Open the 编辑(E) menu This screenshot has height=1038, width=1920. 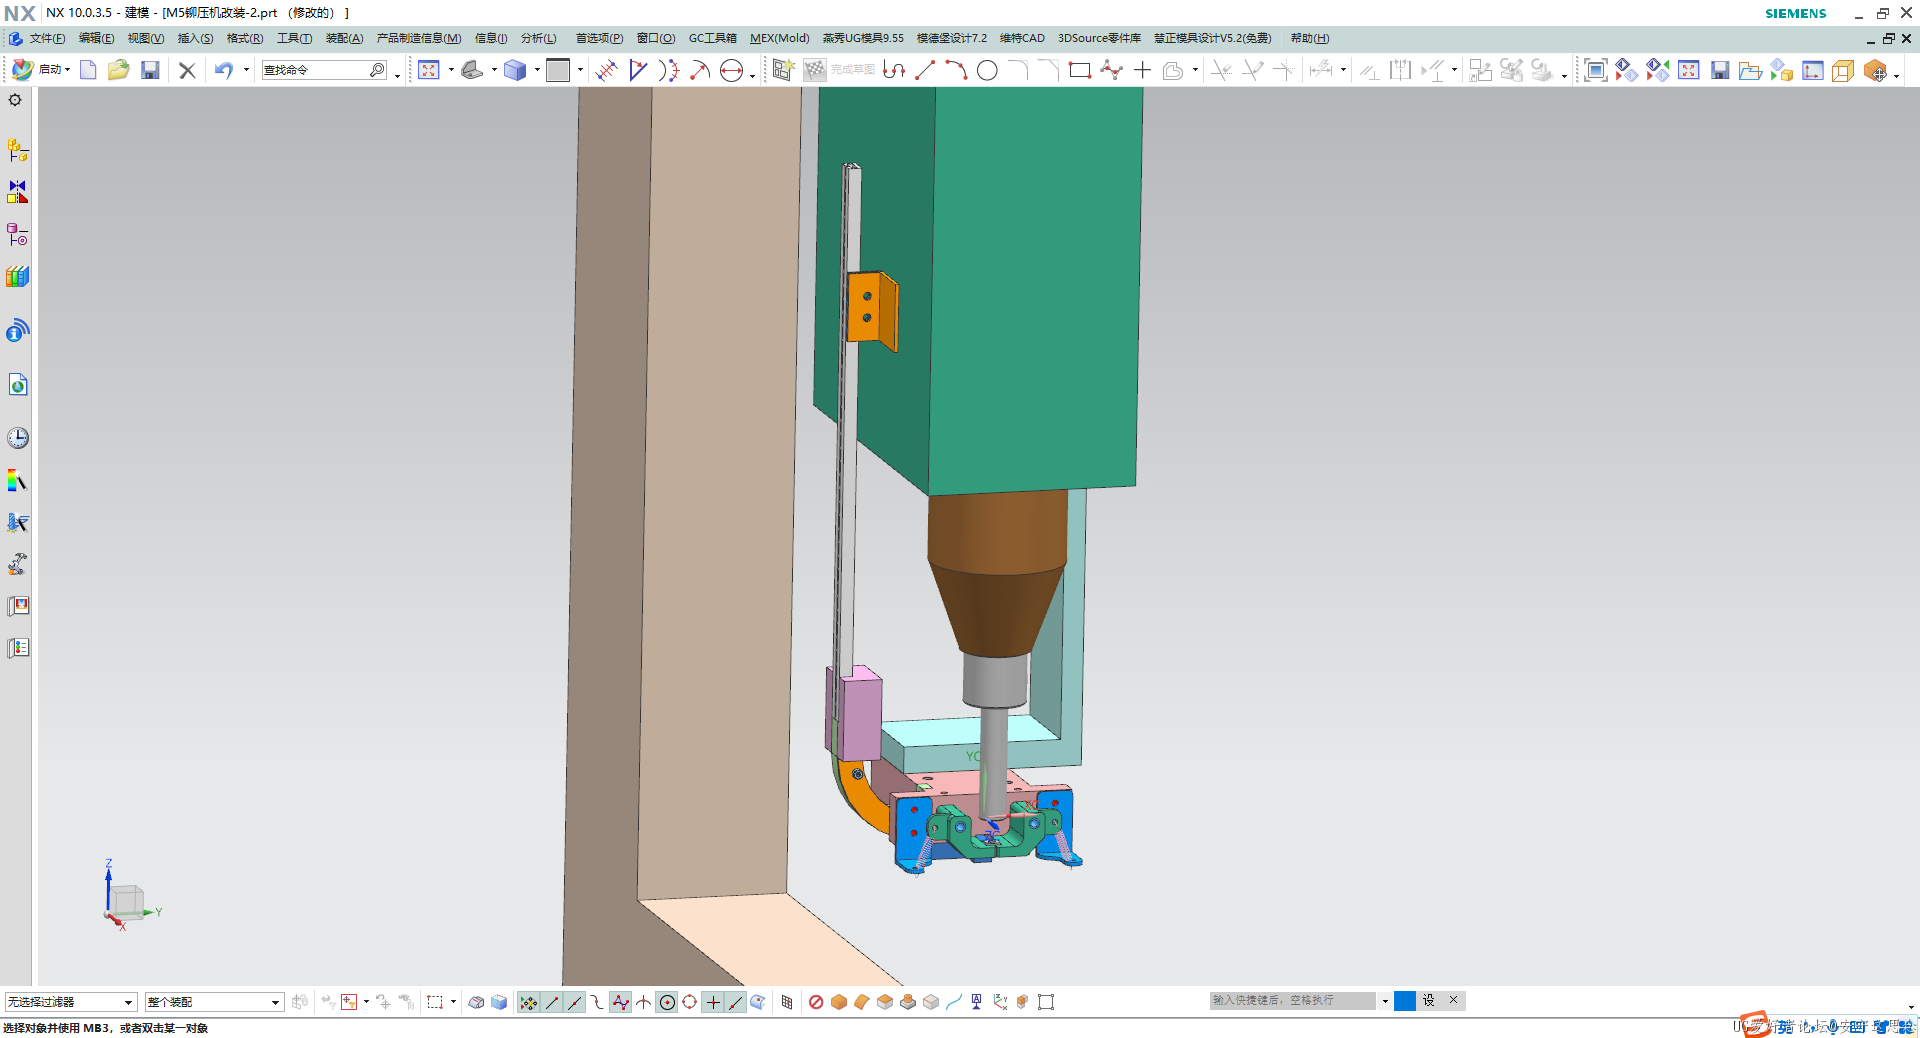tap(96, 38)
